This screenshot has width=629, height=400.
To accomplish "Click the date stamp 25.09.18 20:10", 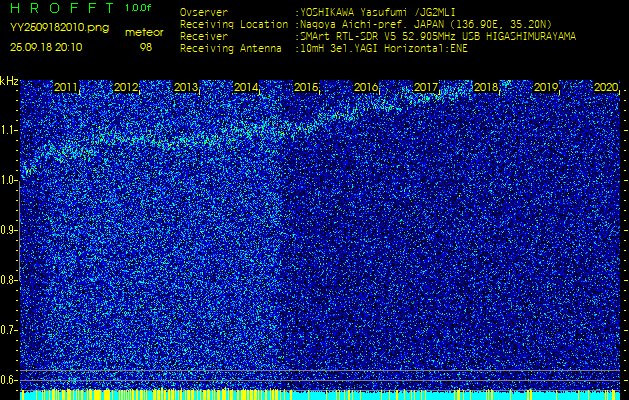I will click(46, 47).
